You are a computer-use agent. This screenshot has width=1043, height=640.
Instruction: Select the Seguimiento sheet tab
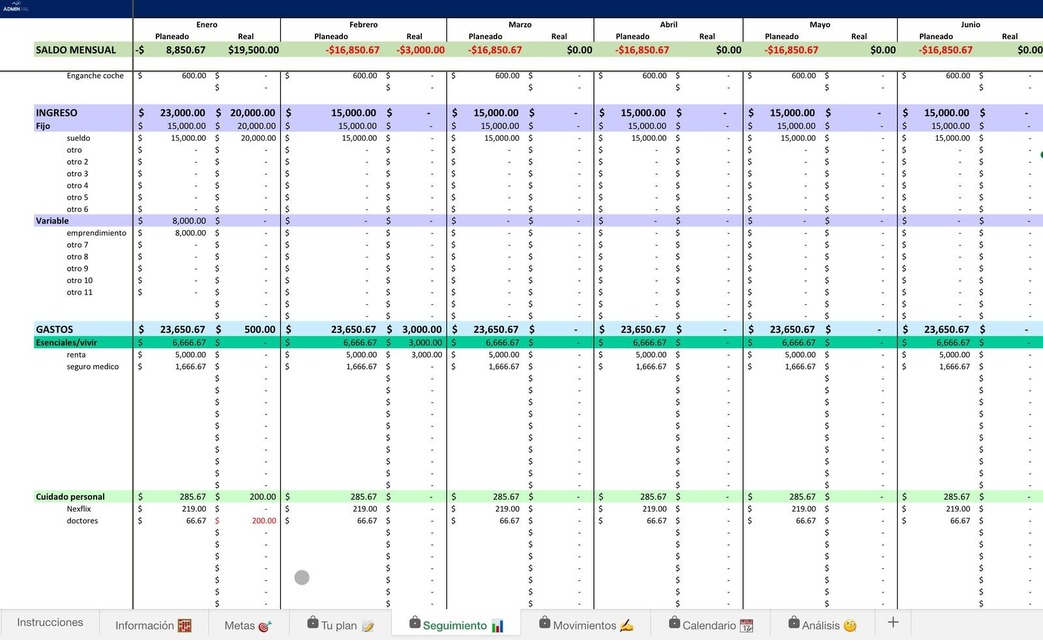tap(456, 625)
